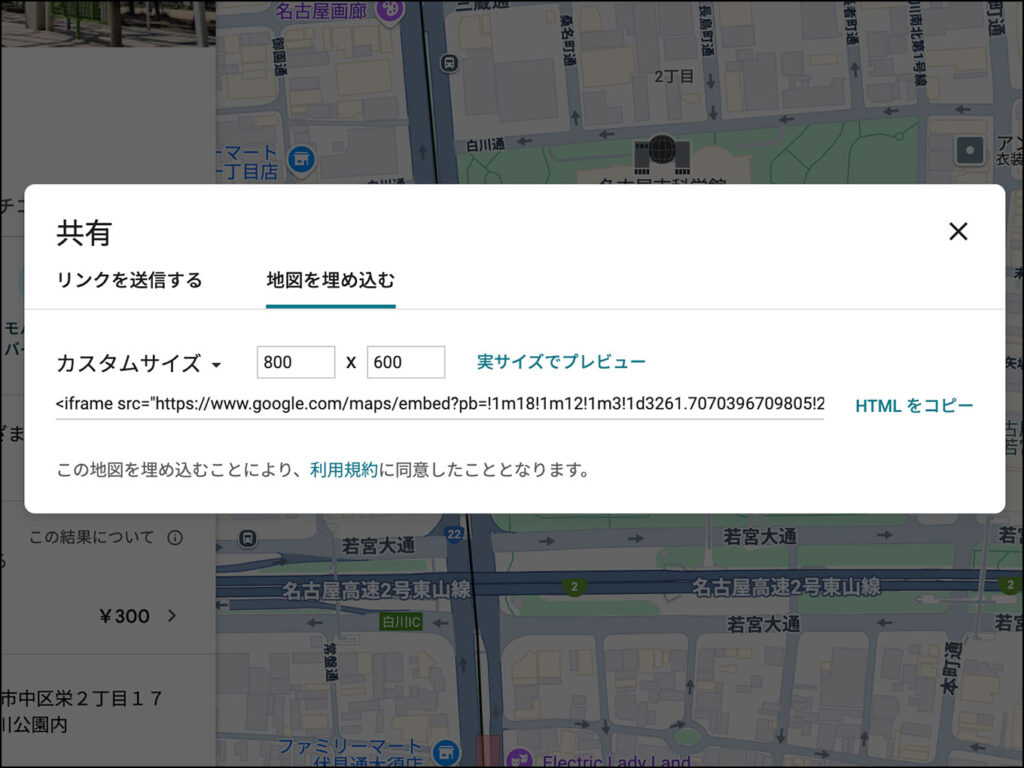The width and height of the screenshot is (1024, 768).
Task: Open the 実サイズでプレビュー preview link
Action: point(561,362)
